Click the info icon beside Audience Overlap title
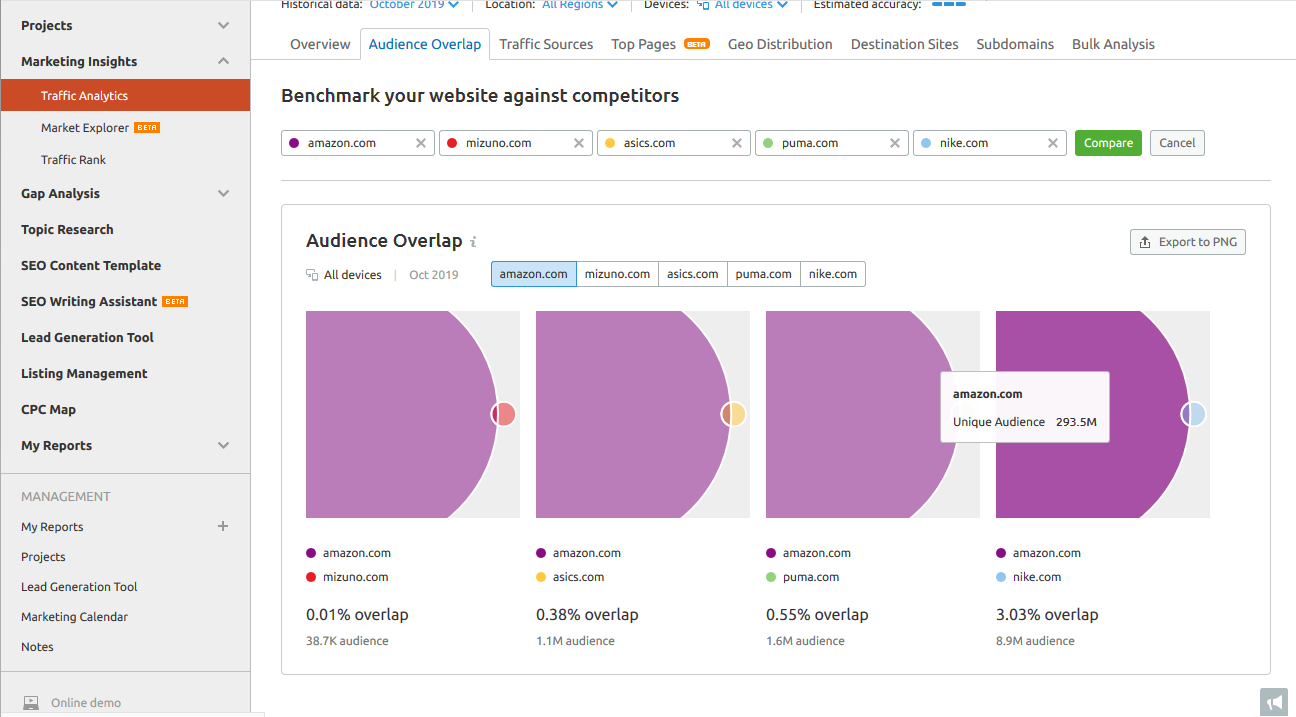This screenshot has width=1296, height=717. 473,241
